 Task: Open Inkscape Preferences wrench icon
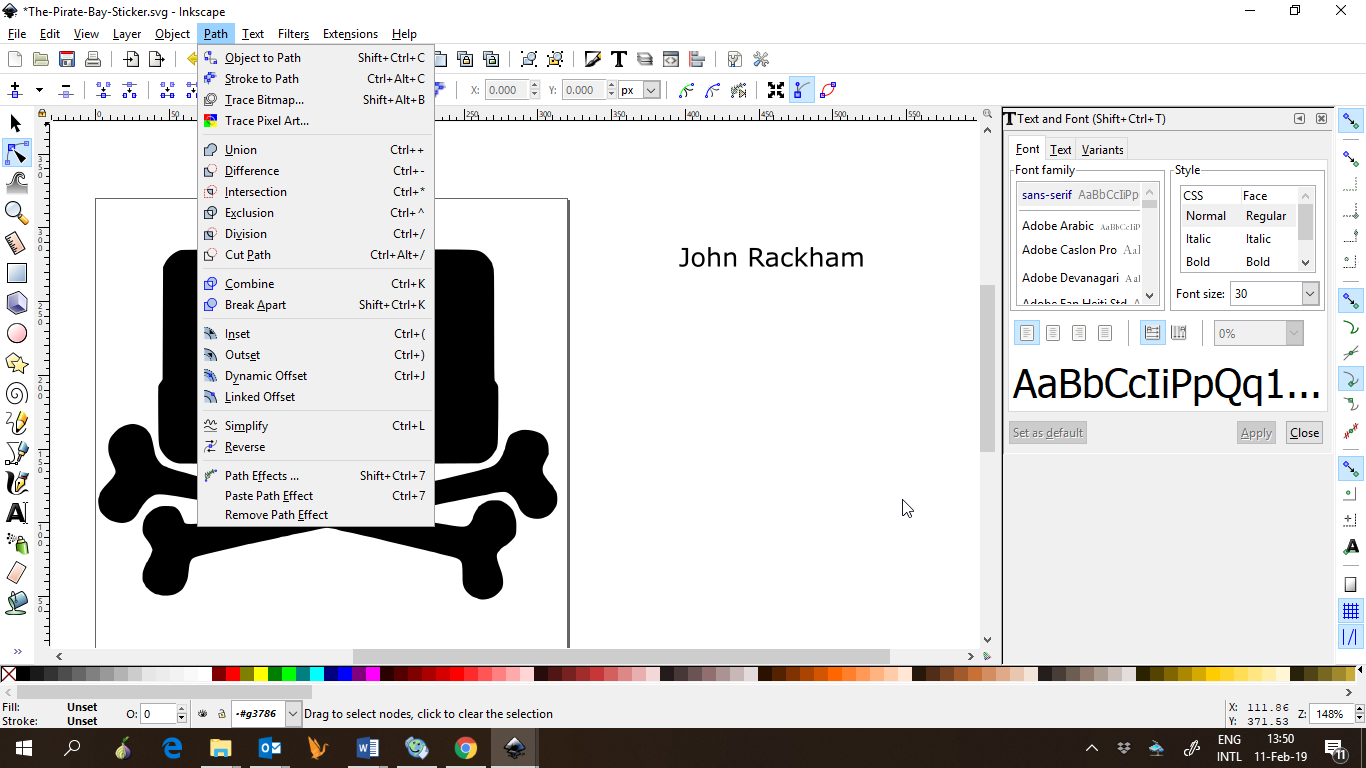(x=761, y=59)
